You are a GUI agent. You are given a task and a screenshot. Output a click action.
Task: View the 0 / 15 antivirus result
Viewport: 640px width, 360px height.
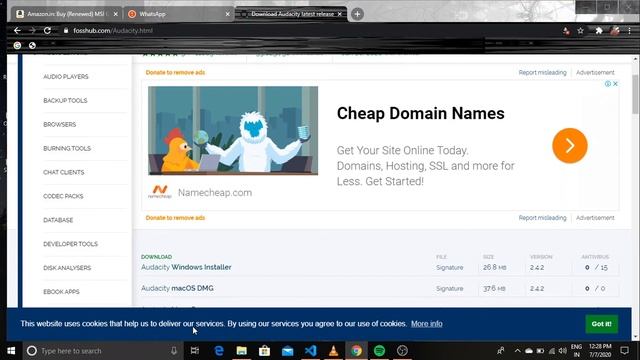click(596, 267)
